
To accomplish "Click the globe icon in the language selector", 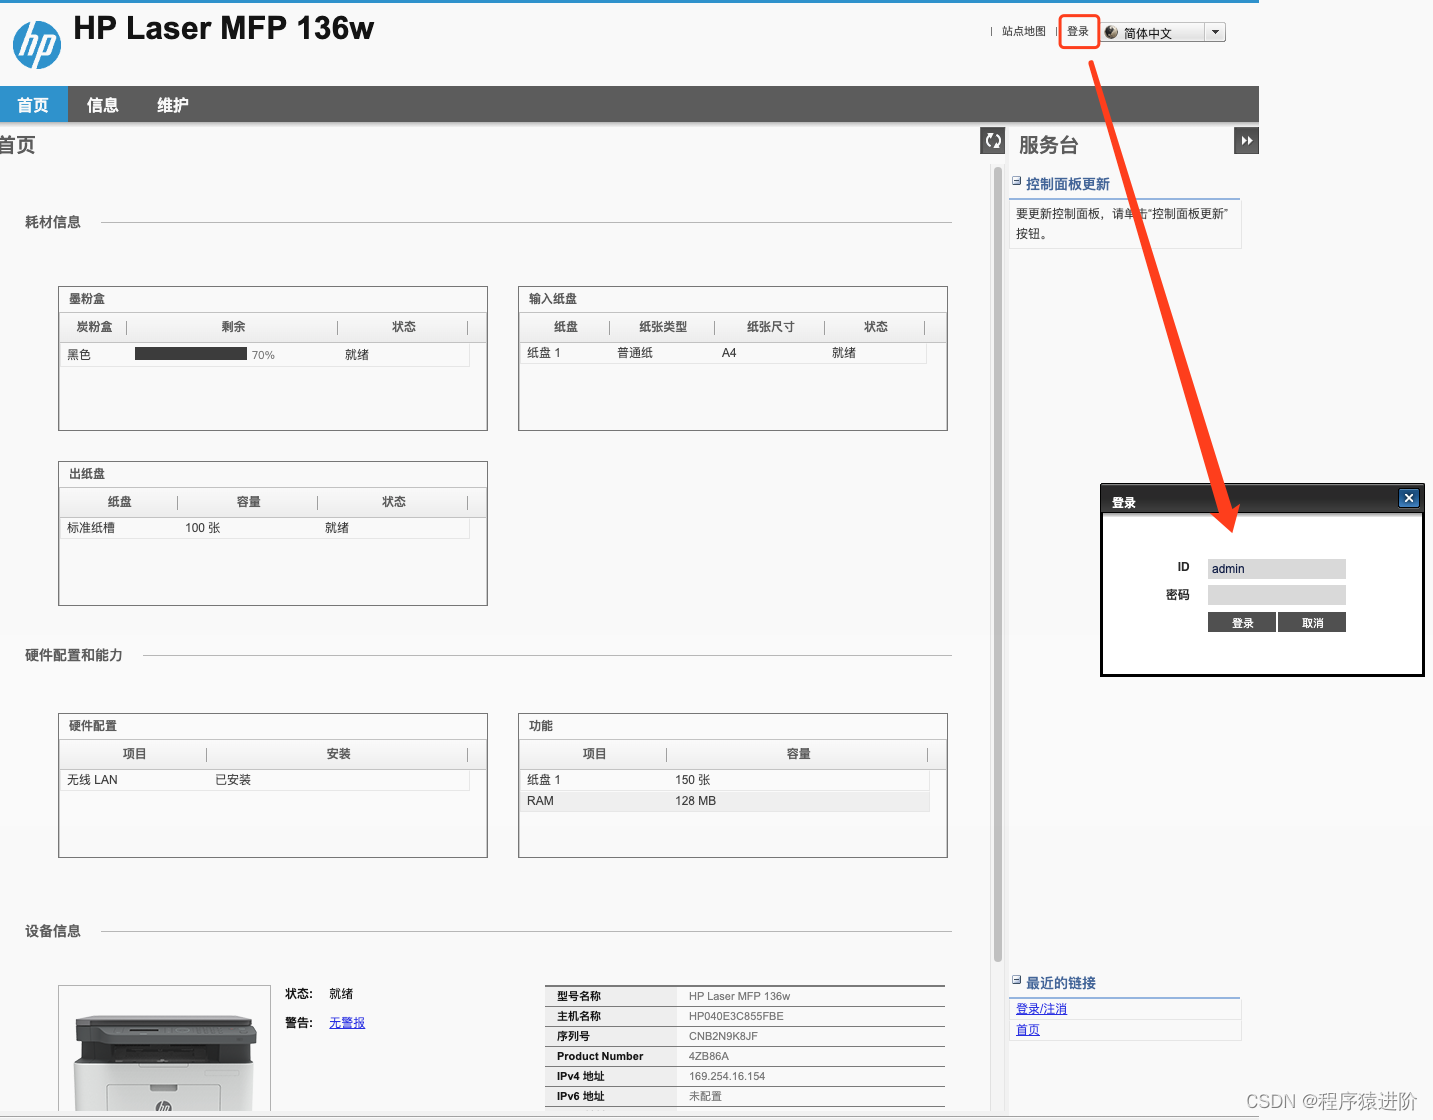I will click(1111, 32).
